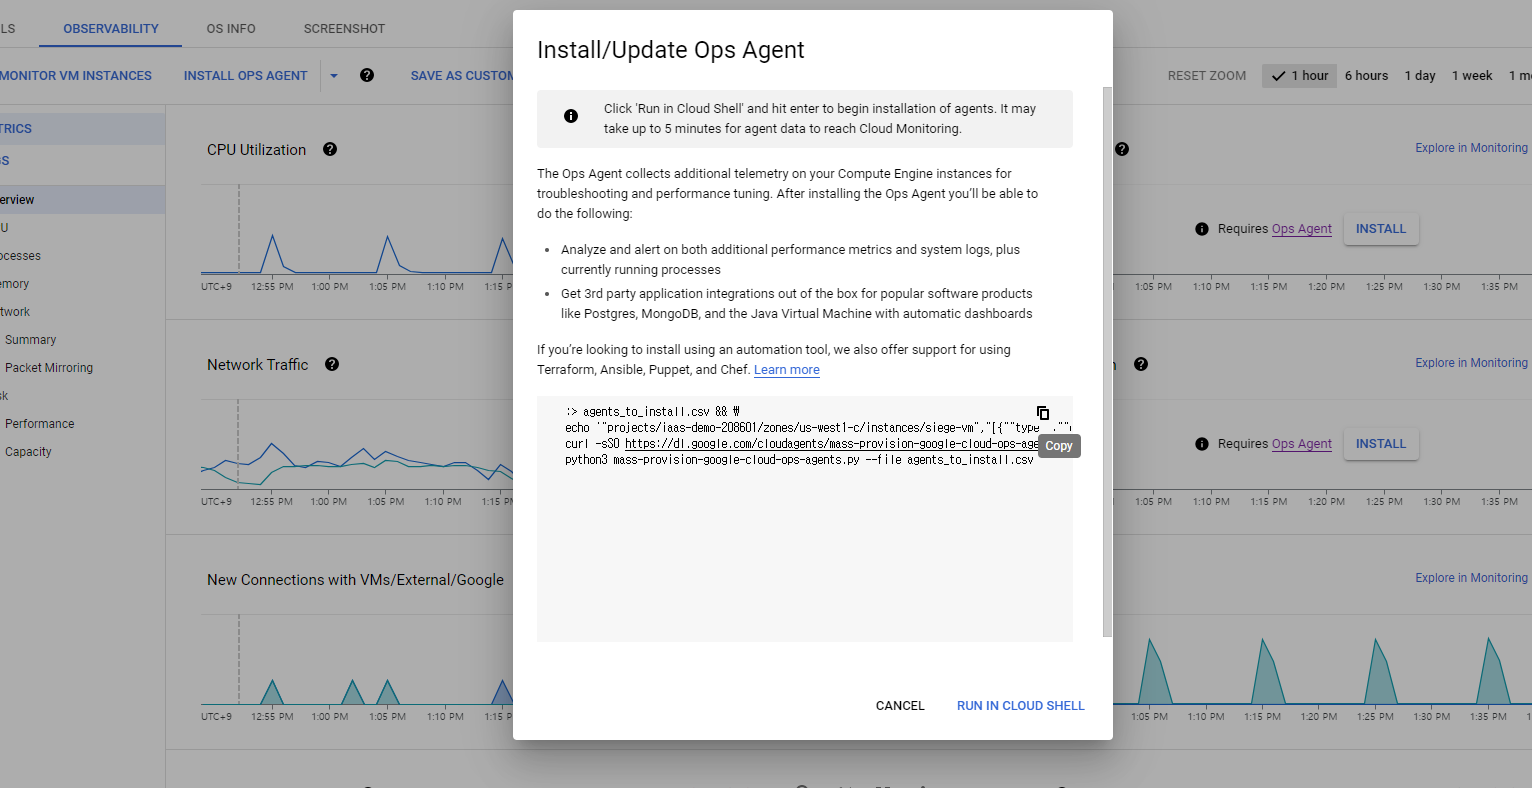The image size is (1532, 788).
Task: Click SAVE AS CUSTOM button
Action: (462, 76)
